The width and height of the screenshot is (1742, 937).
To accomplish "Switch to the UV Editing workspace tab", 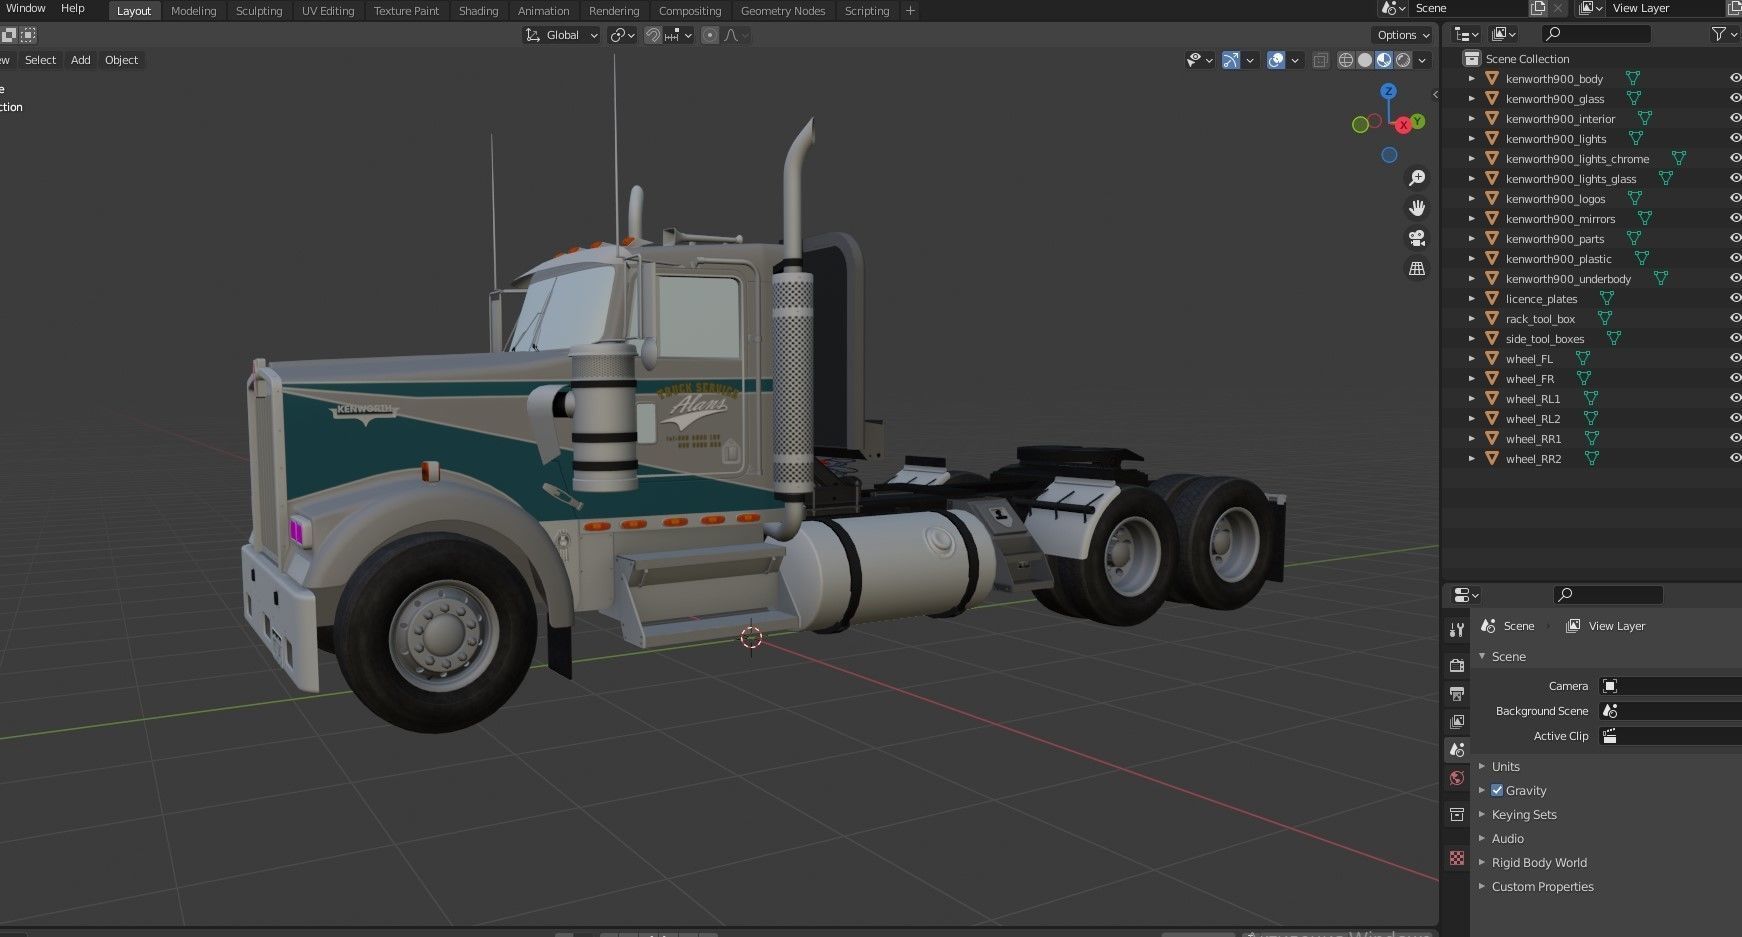I will tap(328, 11).
